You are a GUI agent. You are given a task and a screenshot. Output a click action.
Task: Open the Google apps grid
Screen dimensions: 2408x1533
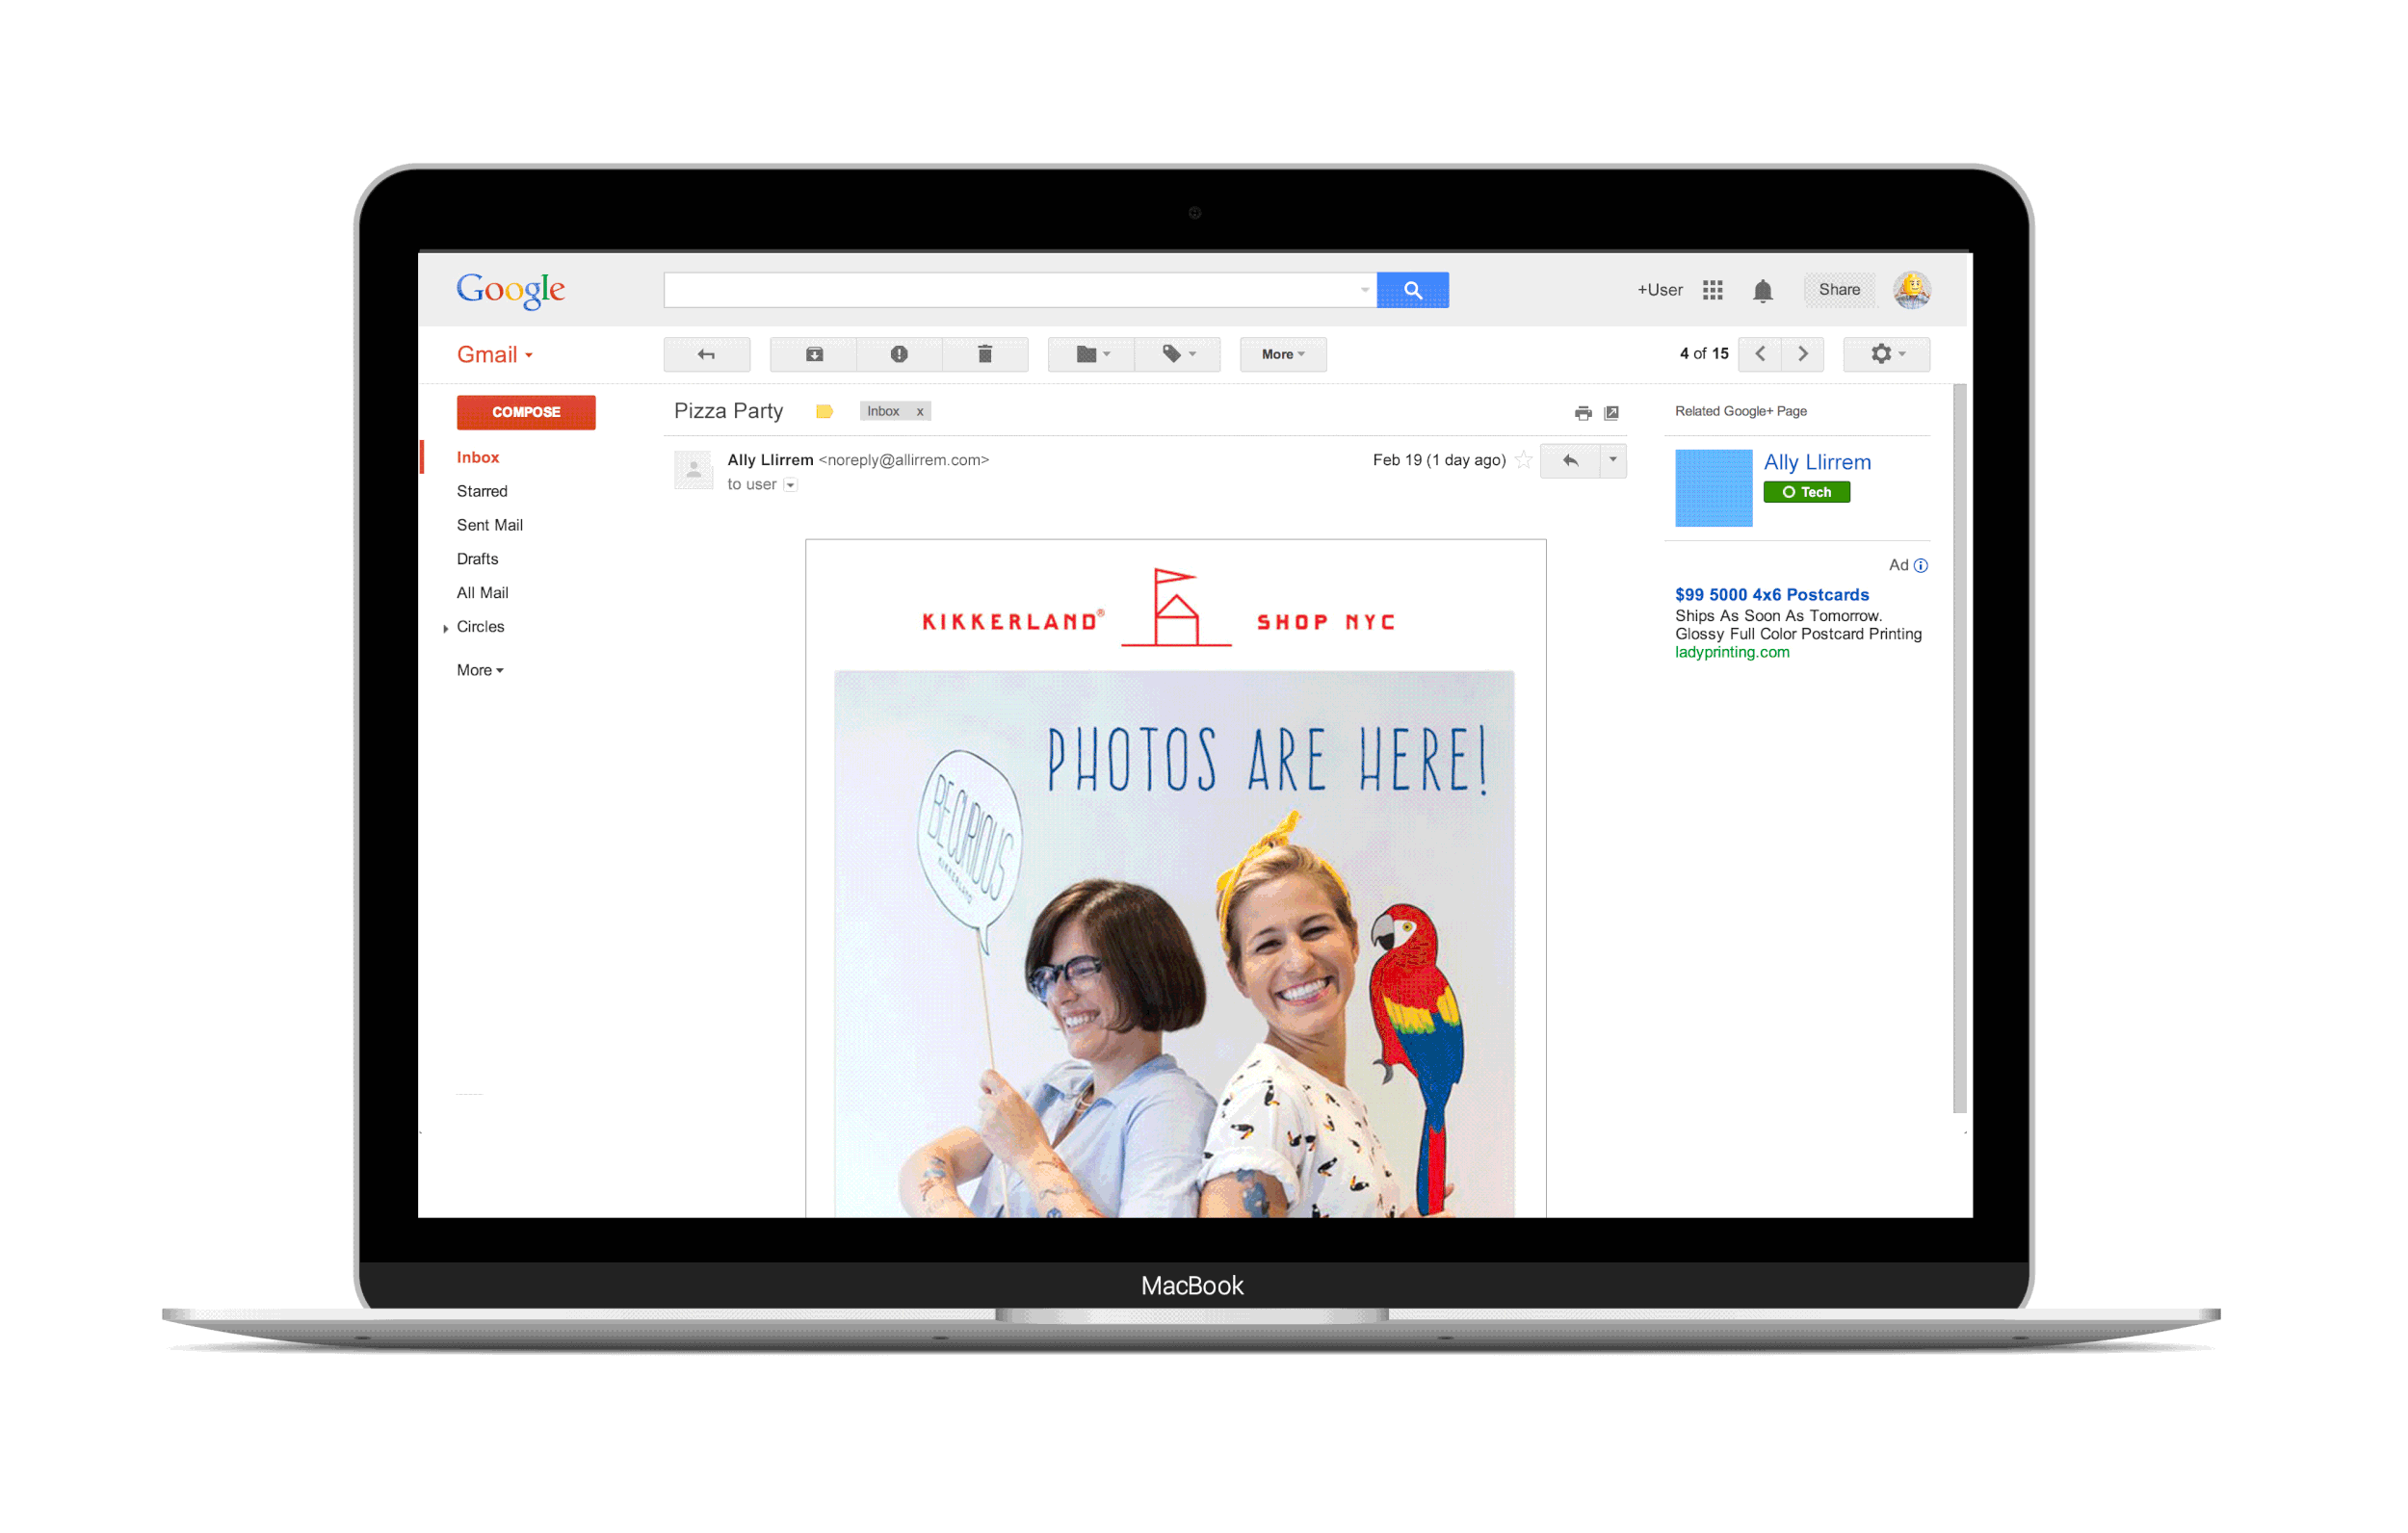pyautogui.click(x=1712, y=290)
